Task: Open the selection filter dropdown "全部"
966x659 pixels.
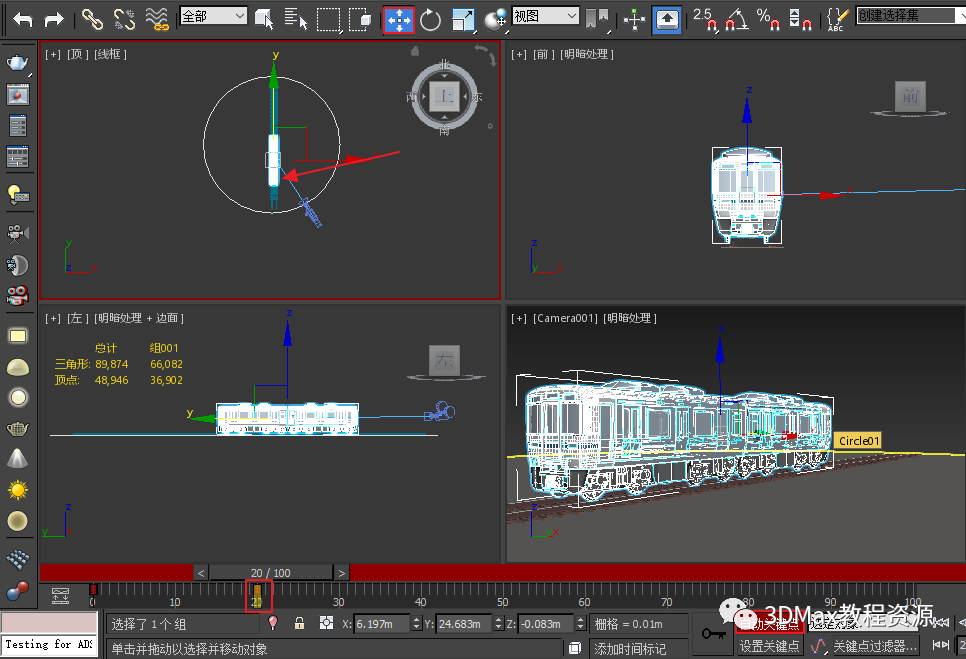Action: pyautogui.click(x=213, y=16)
